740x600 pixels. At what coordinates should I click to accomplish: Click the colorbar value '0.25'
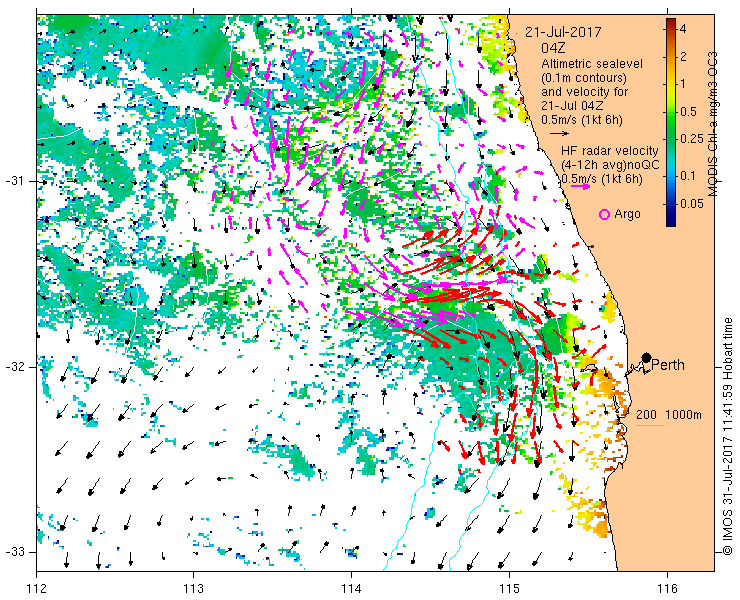[691, 138]
